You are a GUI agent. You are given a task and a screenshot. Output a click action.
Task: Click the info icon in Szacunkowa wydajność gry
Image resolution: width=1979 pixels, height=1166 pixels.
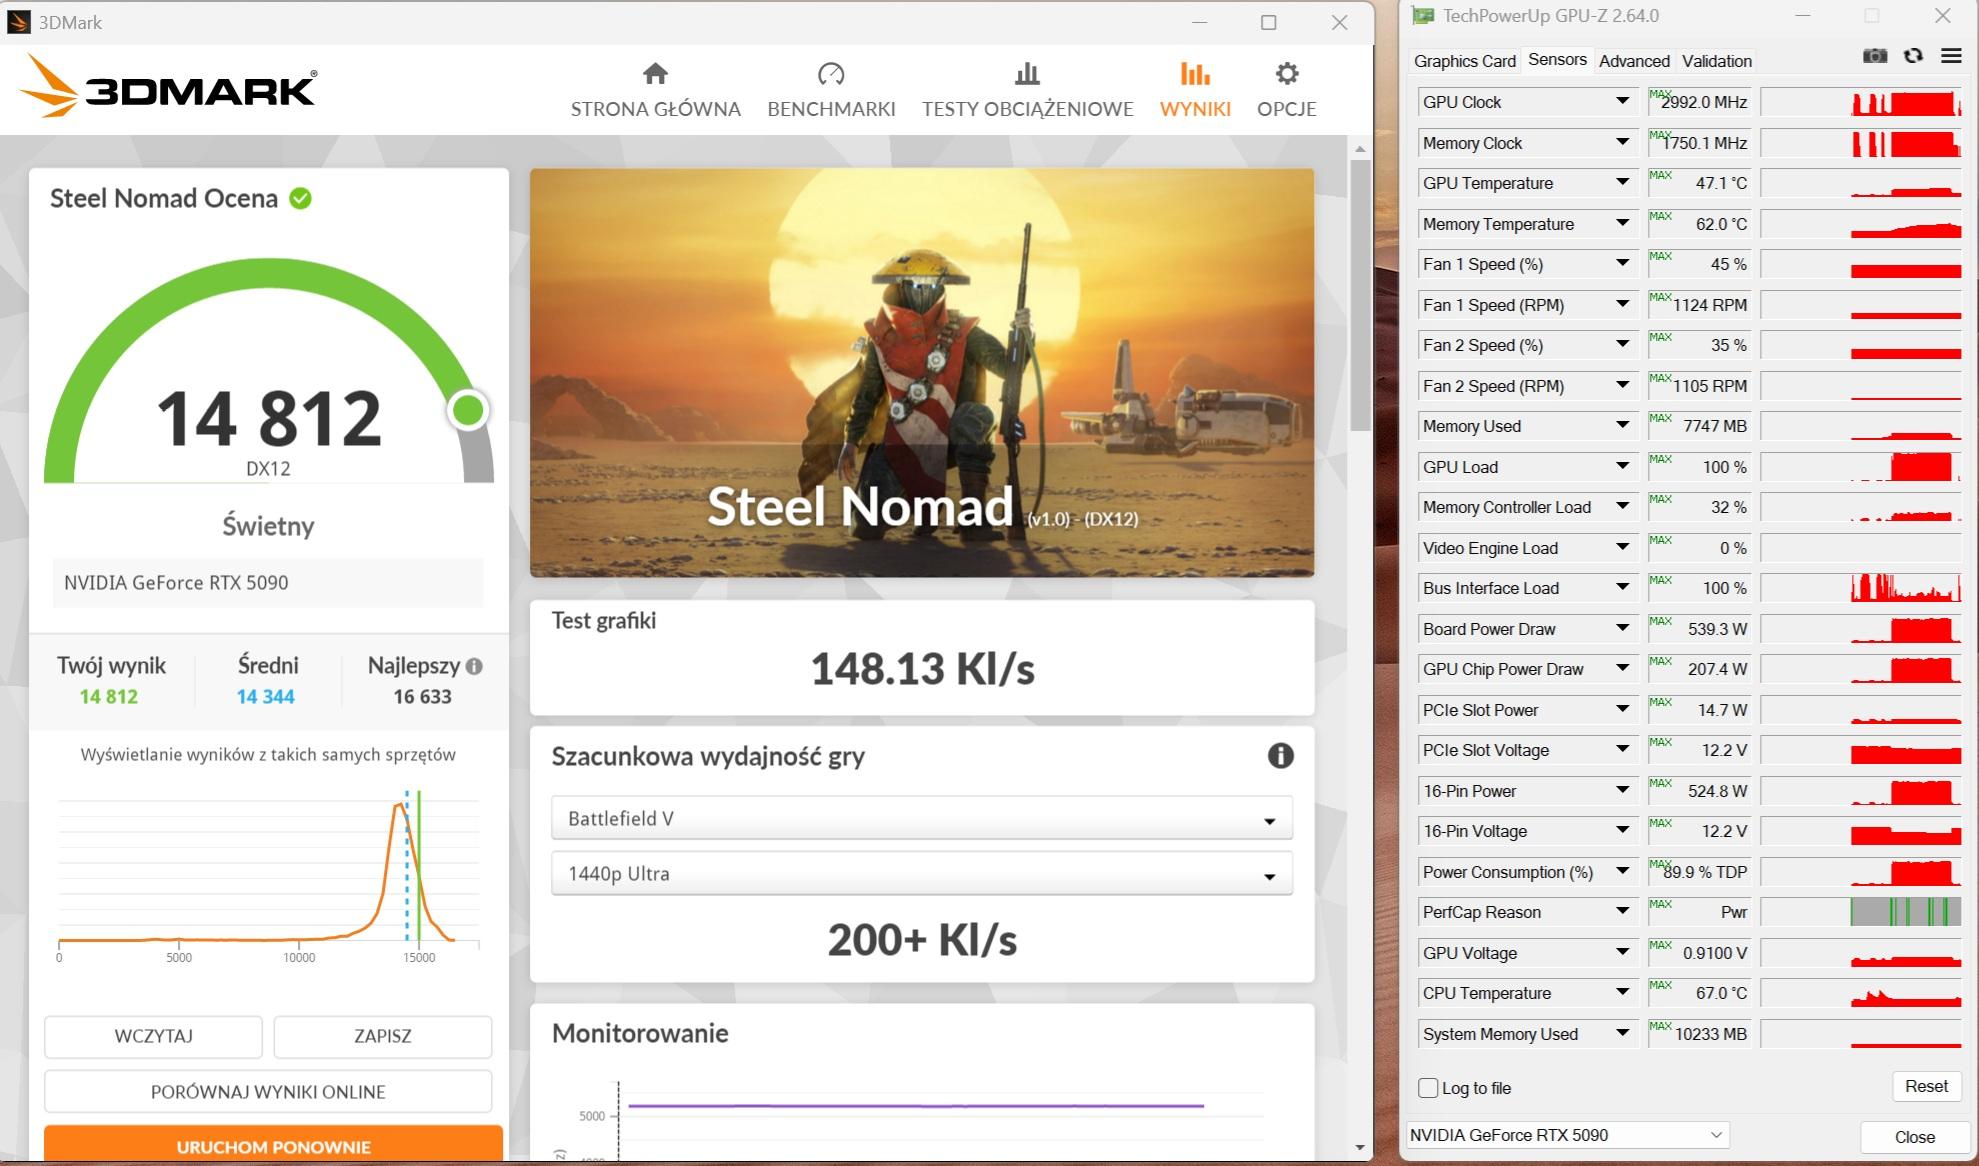(1280, 756)
